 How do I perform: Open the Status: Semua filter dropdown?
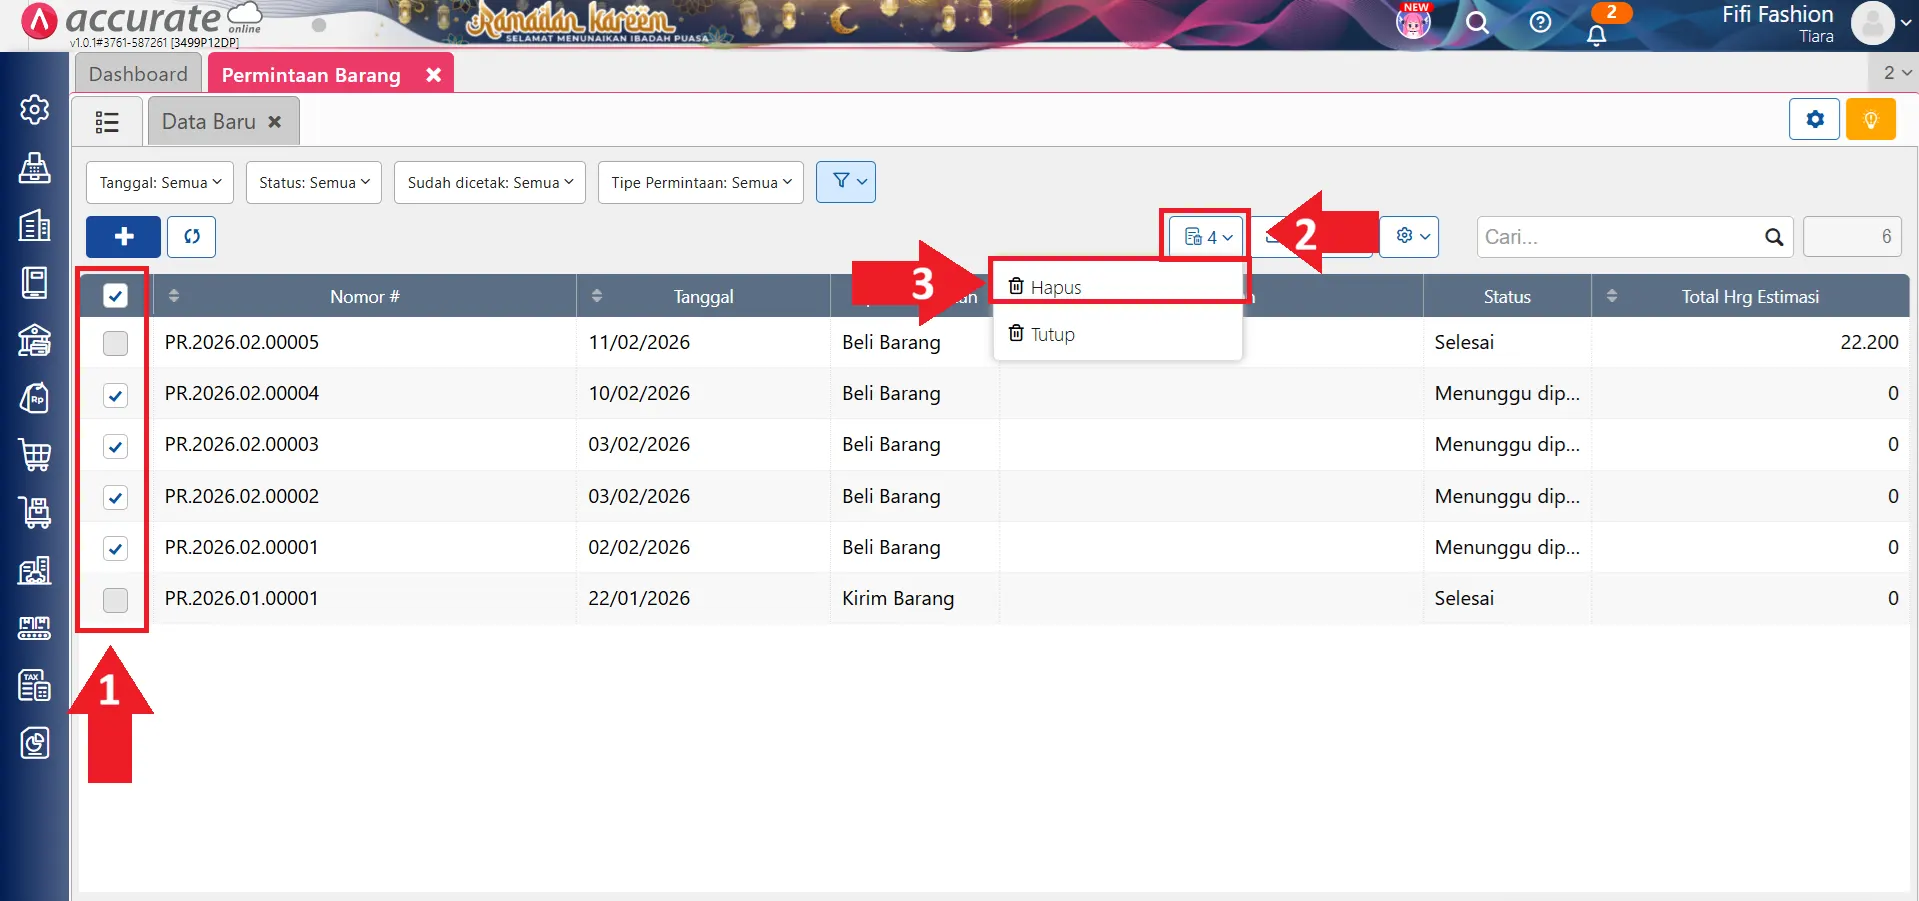[x=314, y=183]
